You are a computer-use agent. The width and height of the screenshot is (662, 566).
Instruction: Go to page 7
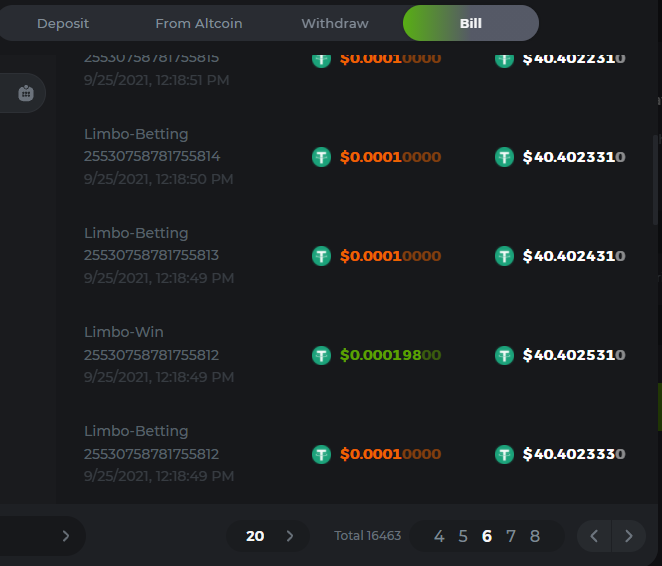pos(511,536)
